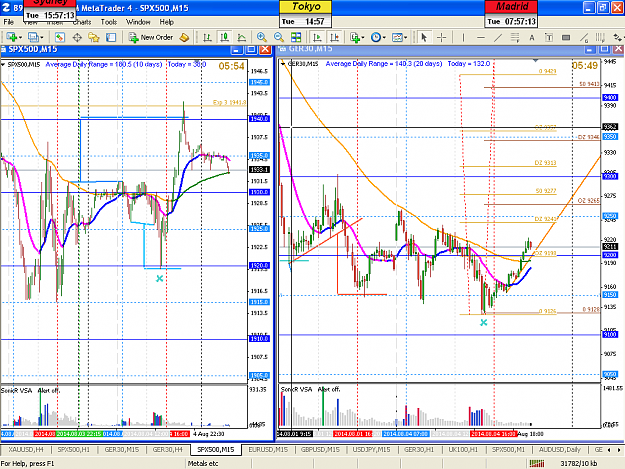
Task: Switch to the GER30,H4 chart tab
Action: click(167, 449)
